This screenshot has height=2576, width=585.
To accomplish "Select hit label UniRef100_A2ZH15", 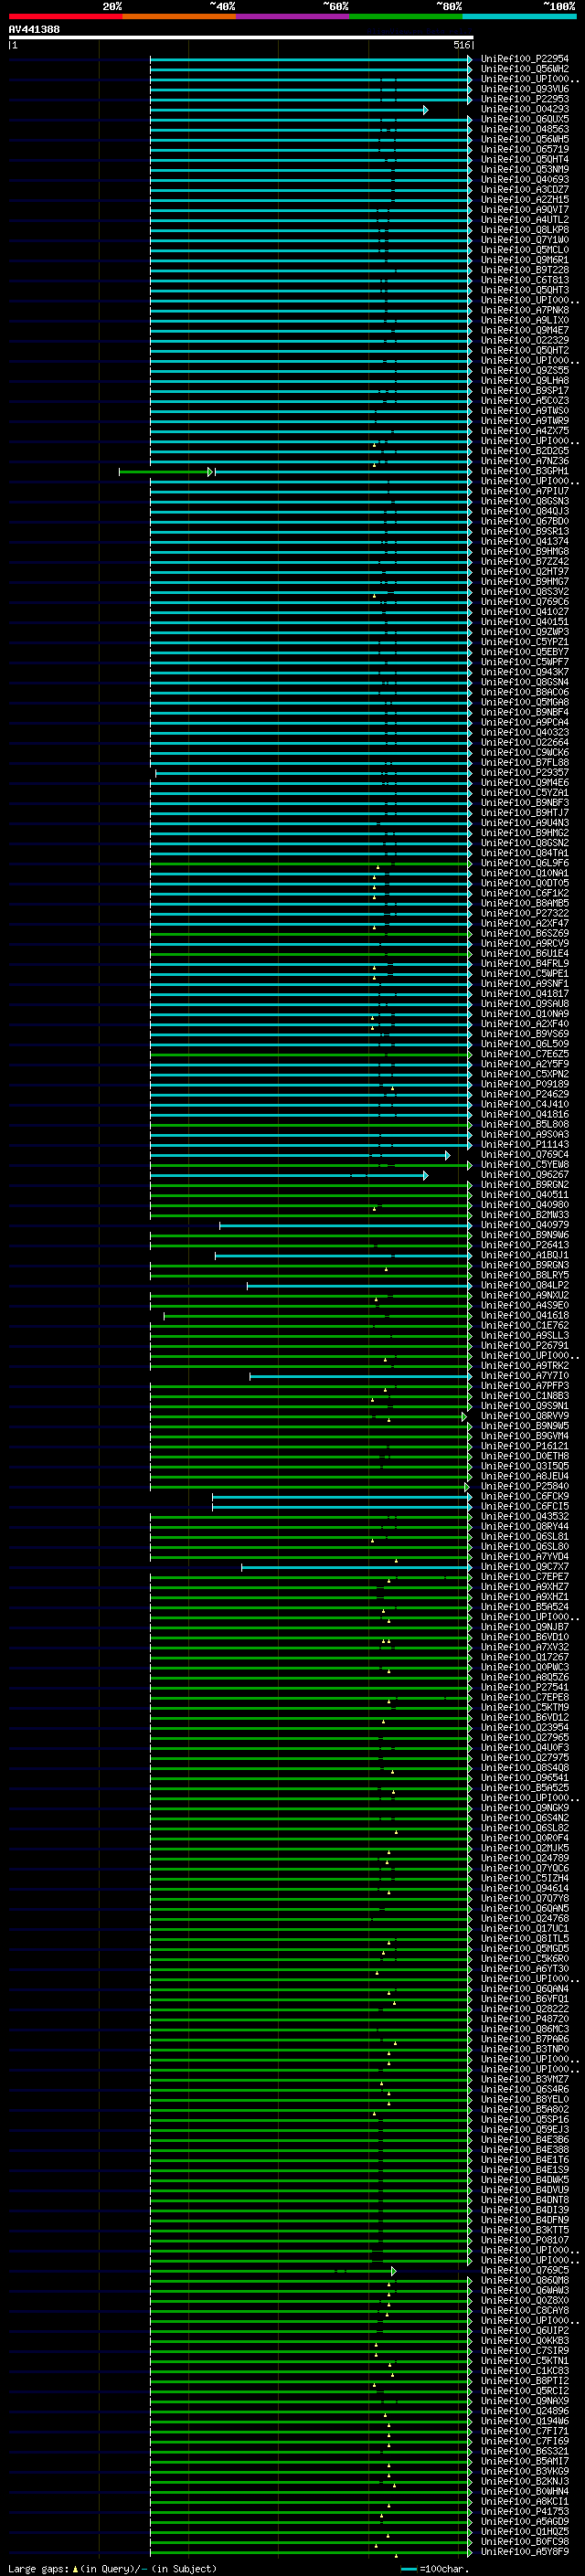I will [x=525, y=199].
